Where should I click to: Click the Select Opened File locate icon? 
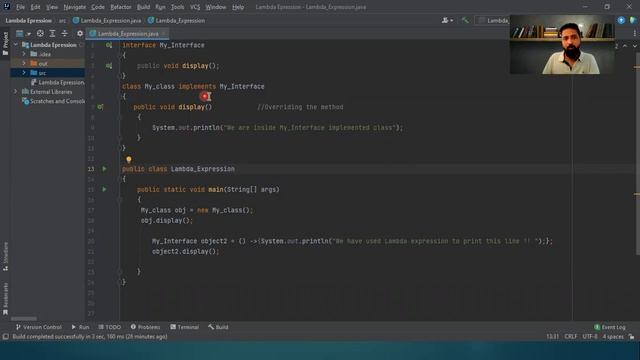(40, 33)
